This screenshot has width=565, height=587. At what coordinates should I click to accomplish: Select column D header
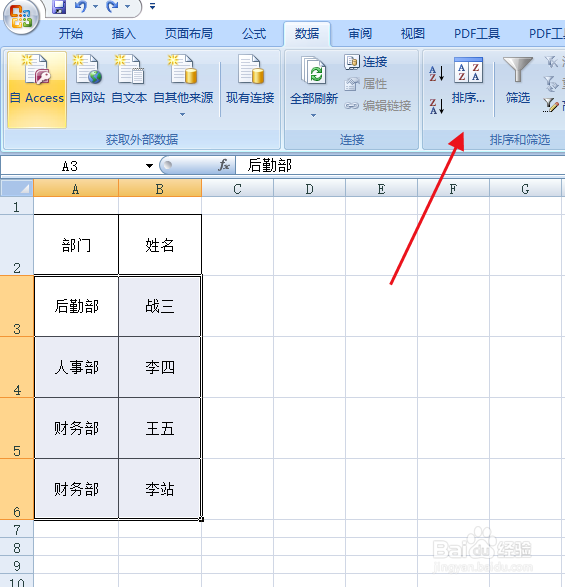point(309,189)
